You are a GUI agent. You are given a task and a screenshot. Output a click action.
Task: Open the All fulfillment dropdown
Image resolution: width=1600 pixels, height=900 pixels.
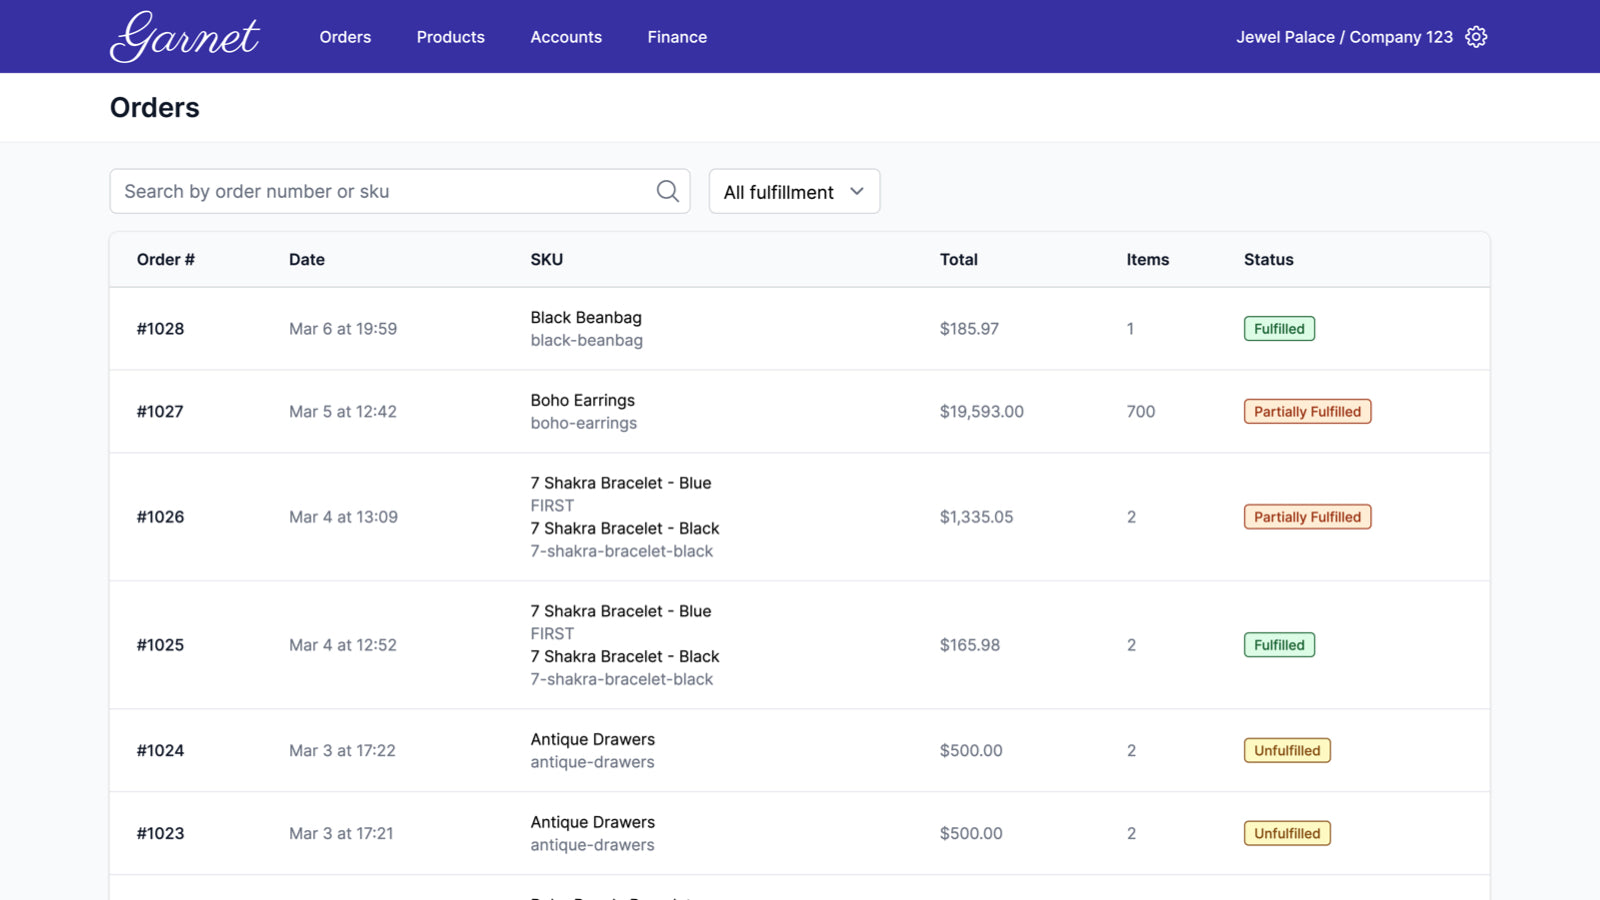point(793,191)
